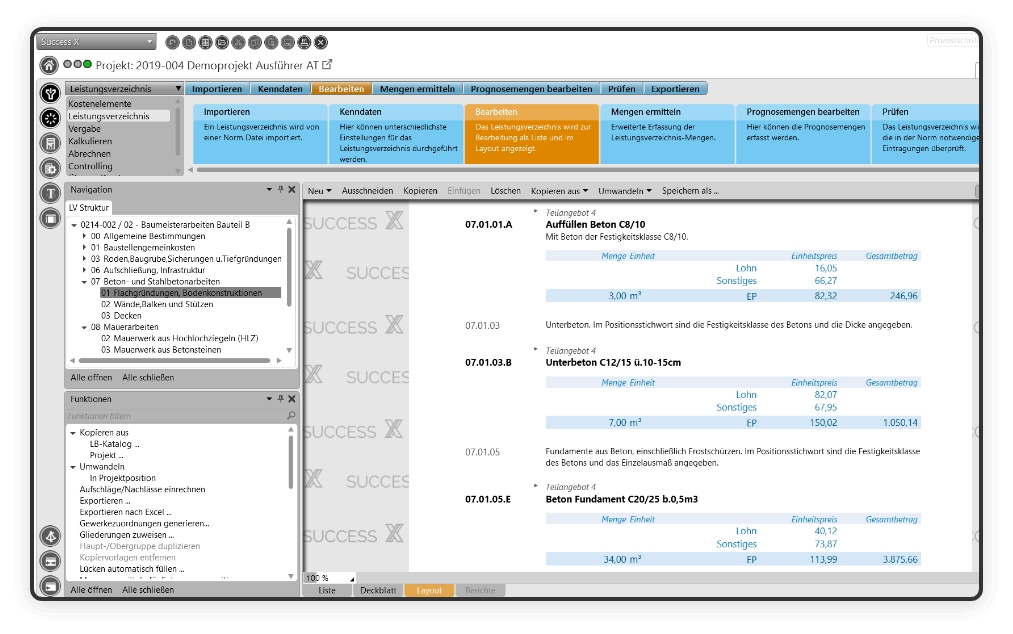This screenshot has width=1013, height=634.
Task: Click the radial burst icon in left sidebar
Action: pyautogui.click(x=50, y=118)
